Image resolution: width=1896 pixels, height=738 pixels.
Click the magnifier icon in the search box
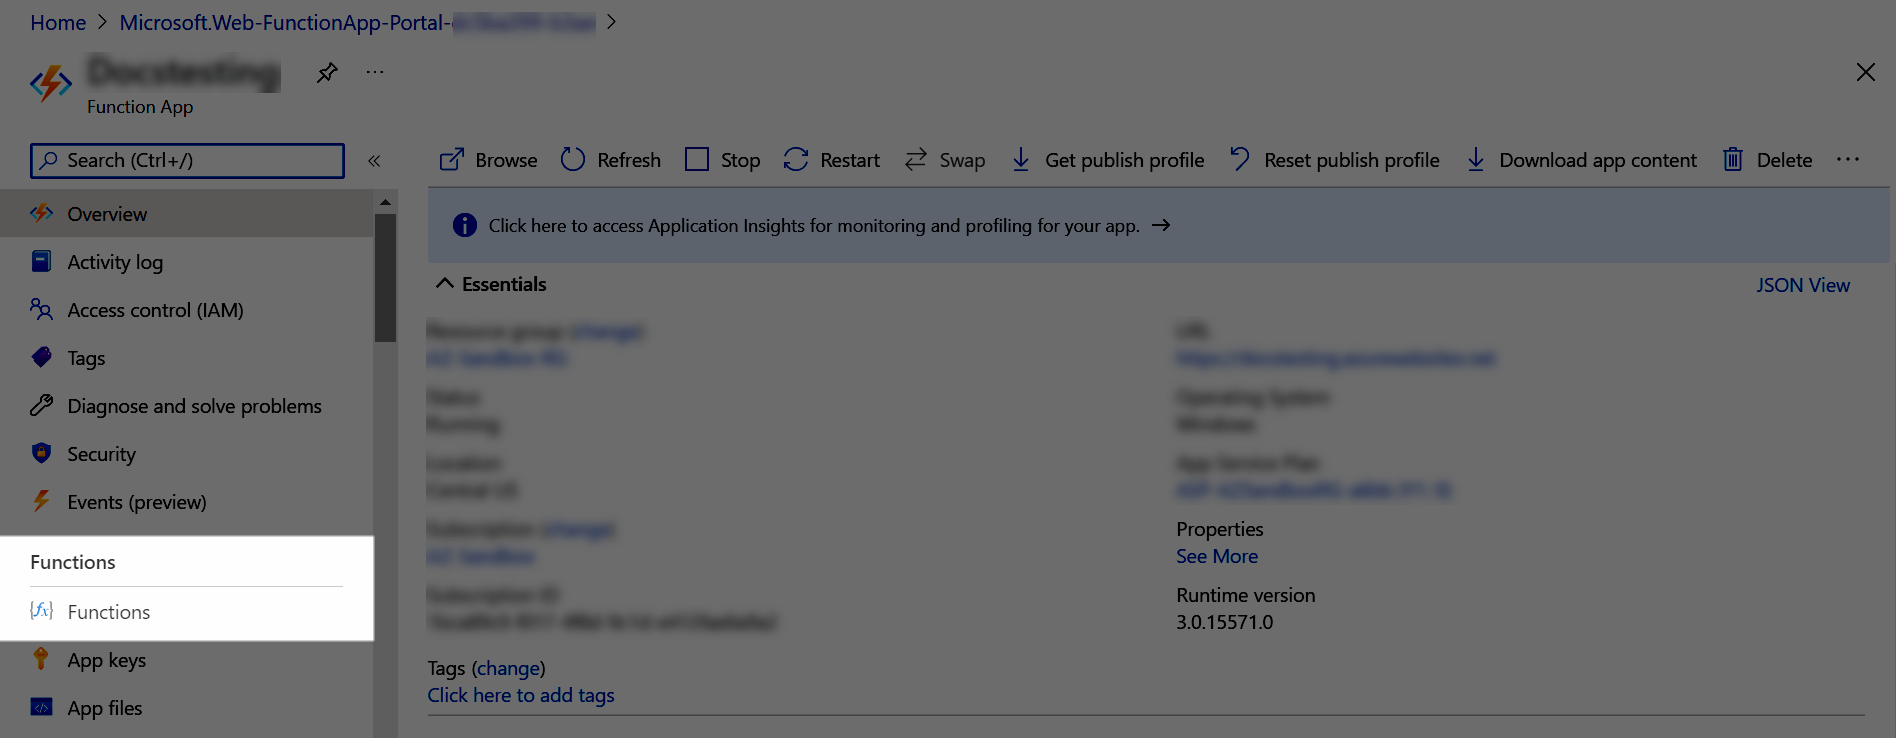pos(48,160)
